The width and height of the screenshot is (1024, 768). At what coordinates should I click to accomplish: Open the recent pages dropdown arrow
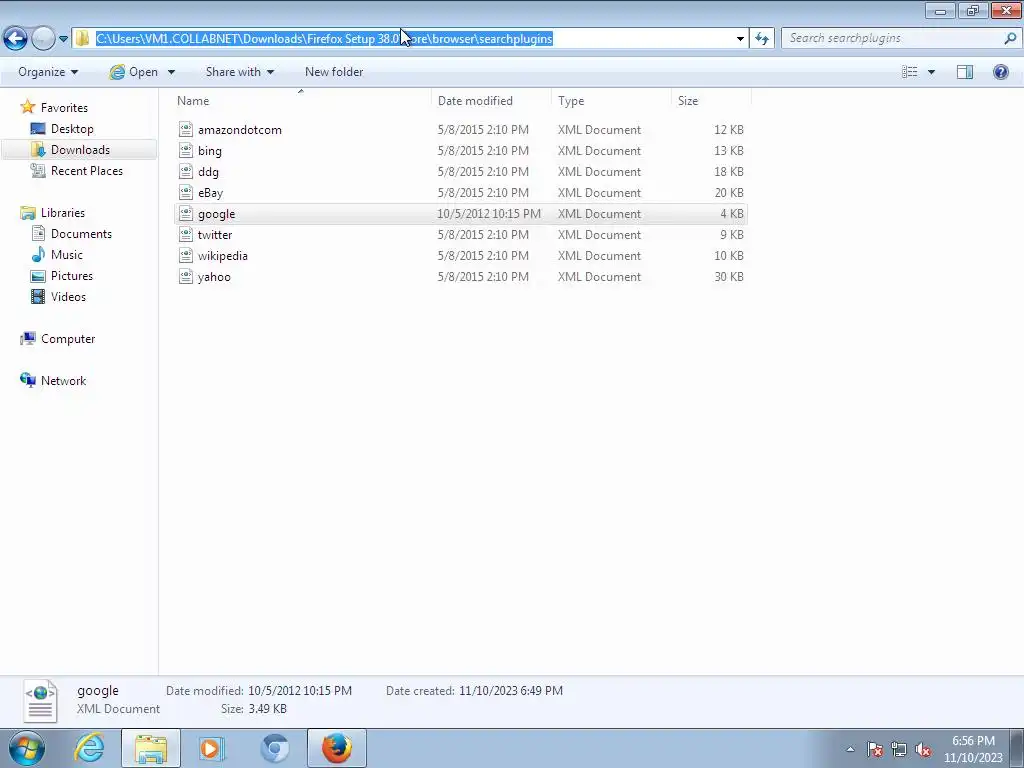pos(63,39)
